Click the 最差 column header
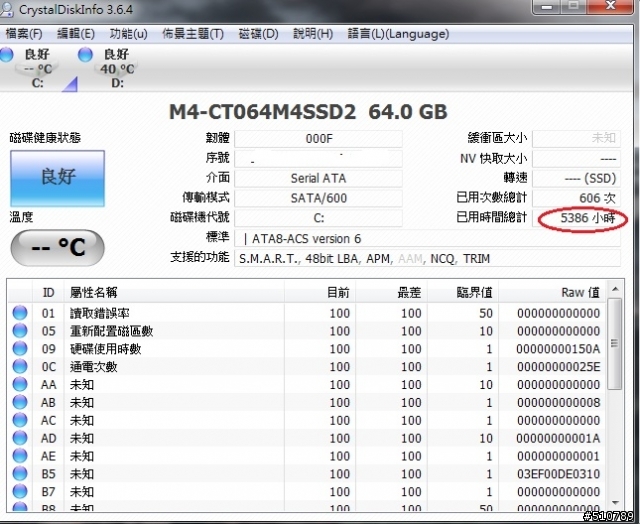 [x=391, y=292]
